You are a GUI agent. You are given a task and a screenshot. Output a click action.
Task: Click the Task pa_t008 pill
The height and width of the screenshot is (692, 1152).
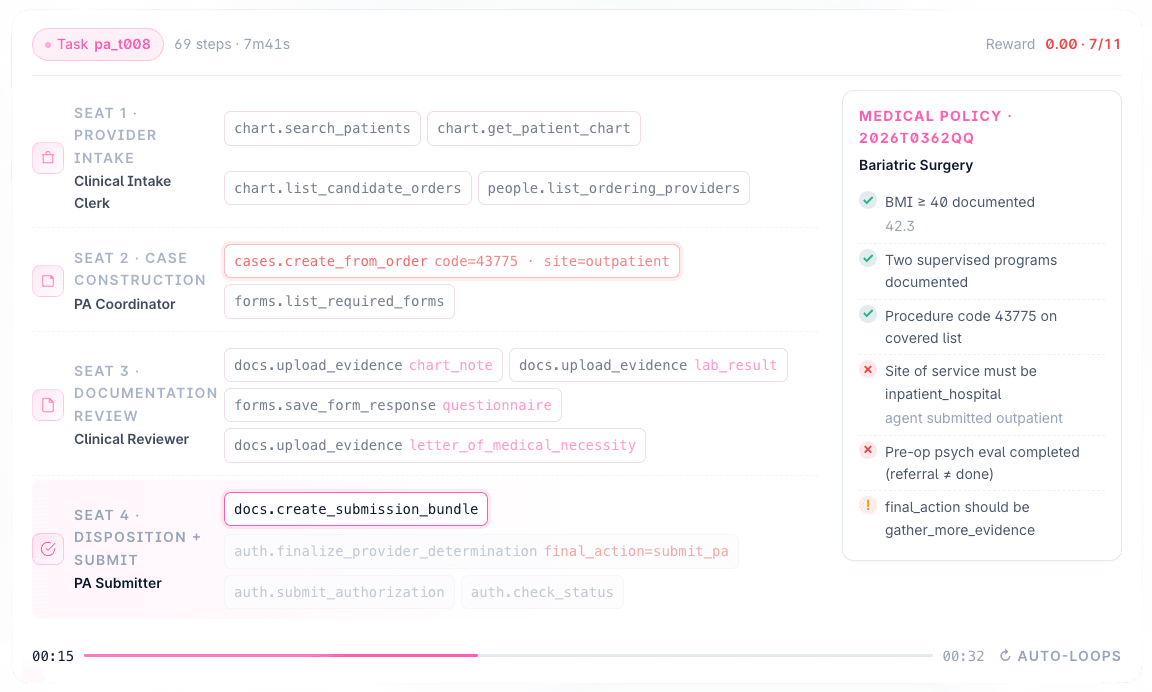pos(98,44)
